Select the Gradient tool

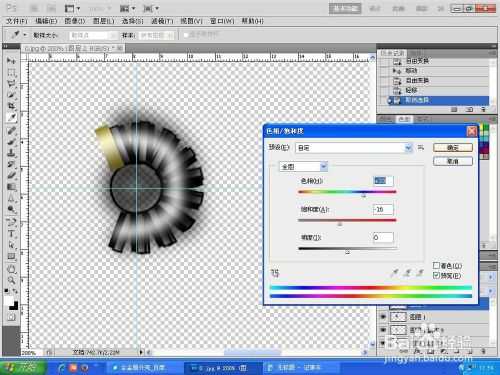tap(11, 187)
